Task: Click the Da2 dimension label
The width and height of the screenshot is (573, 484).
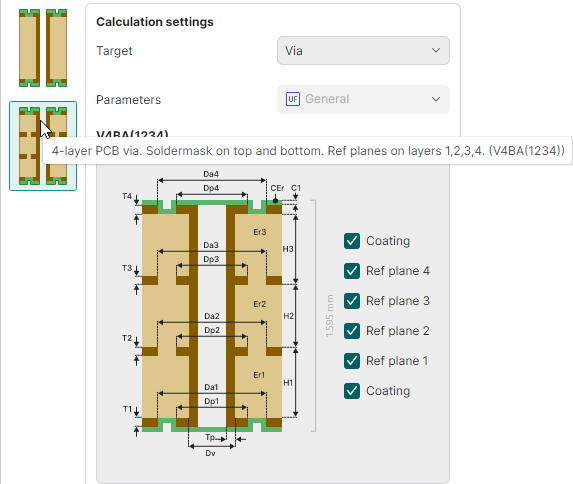Action: (x=212, y=316)
